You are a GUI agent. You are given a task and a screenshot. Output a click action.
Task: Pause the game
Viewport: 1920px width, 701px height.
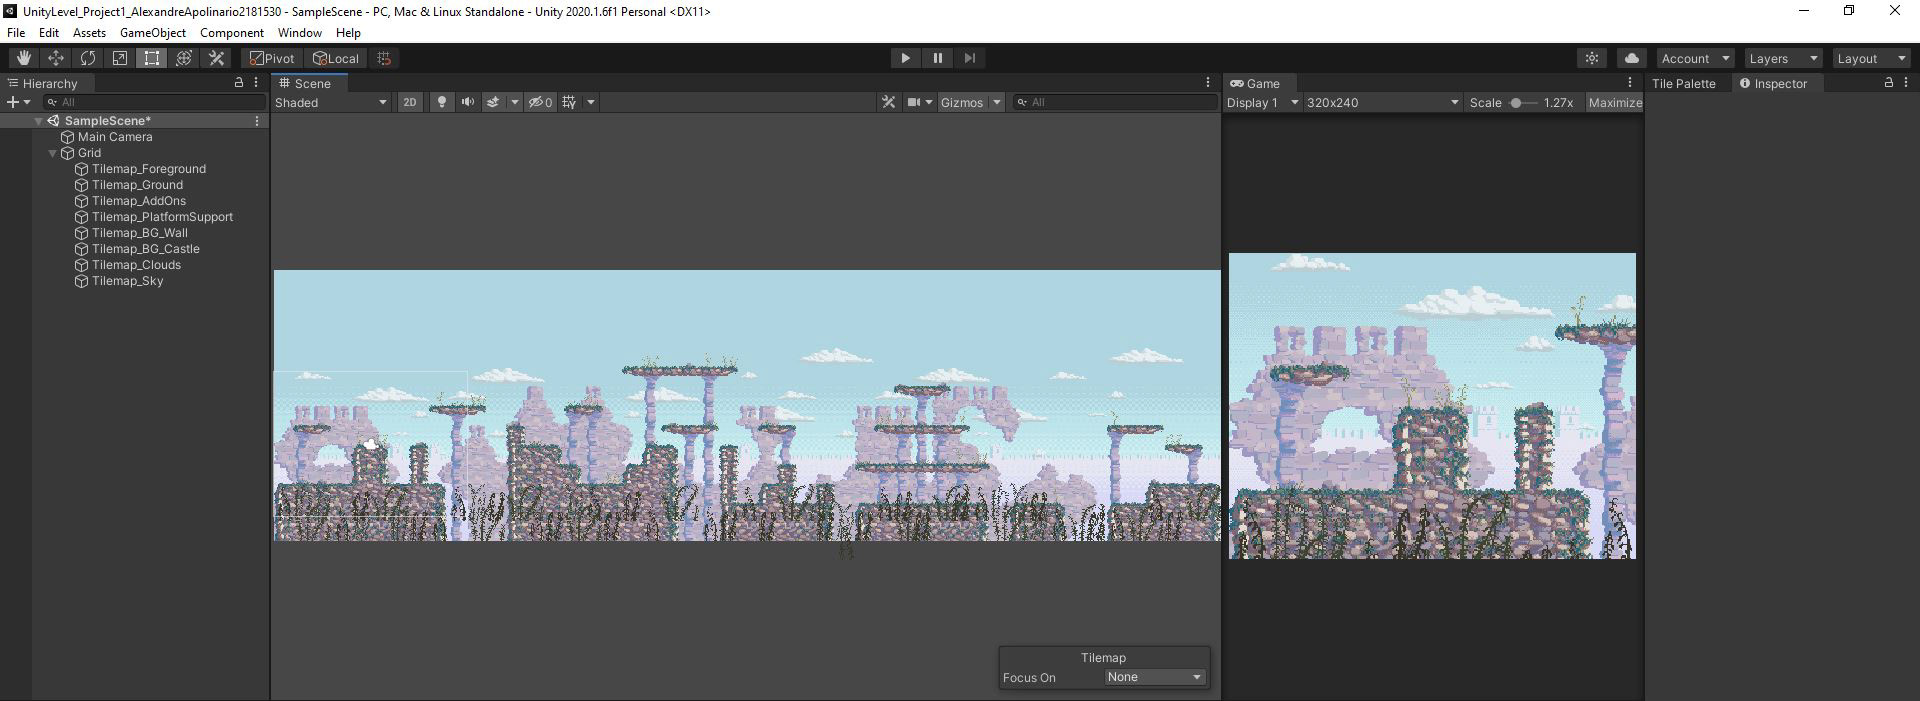click(x=937, y=58)
